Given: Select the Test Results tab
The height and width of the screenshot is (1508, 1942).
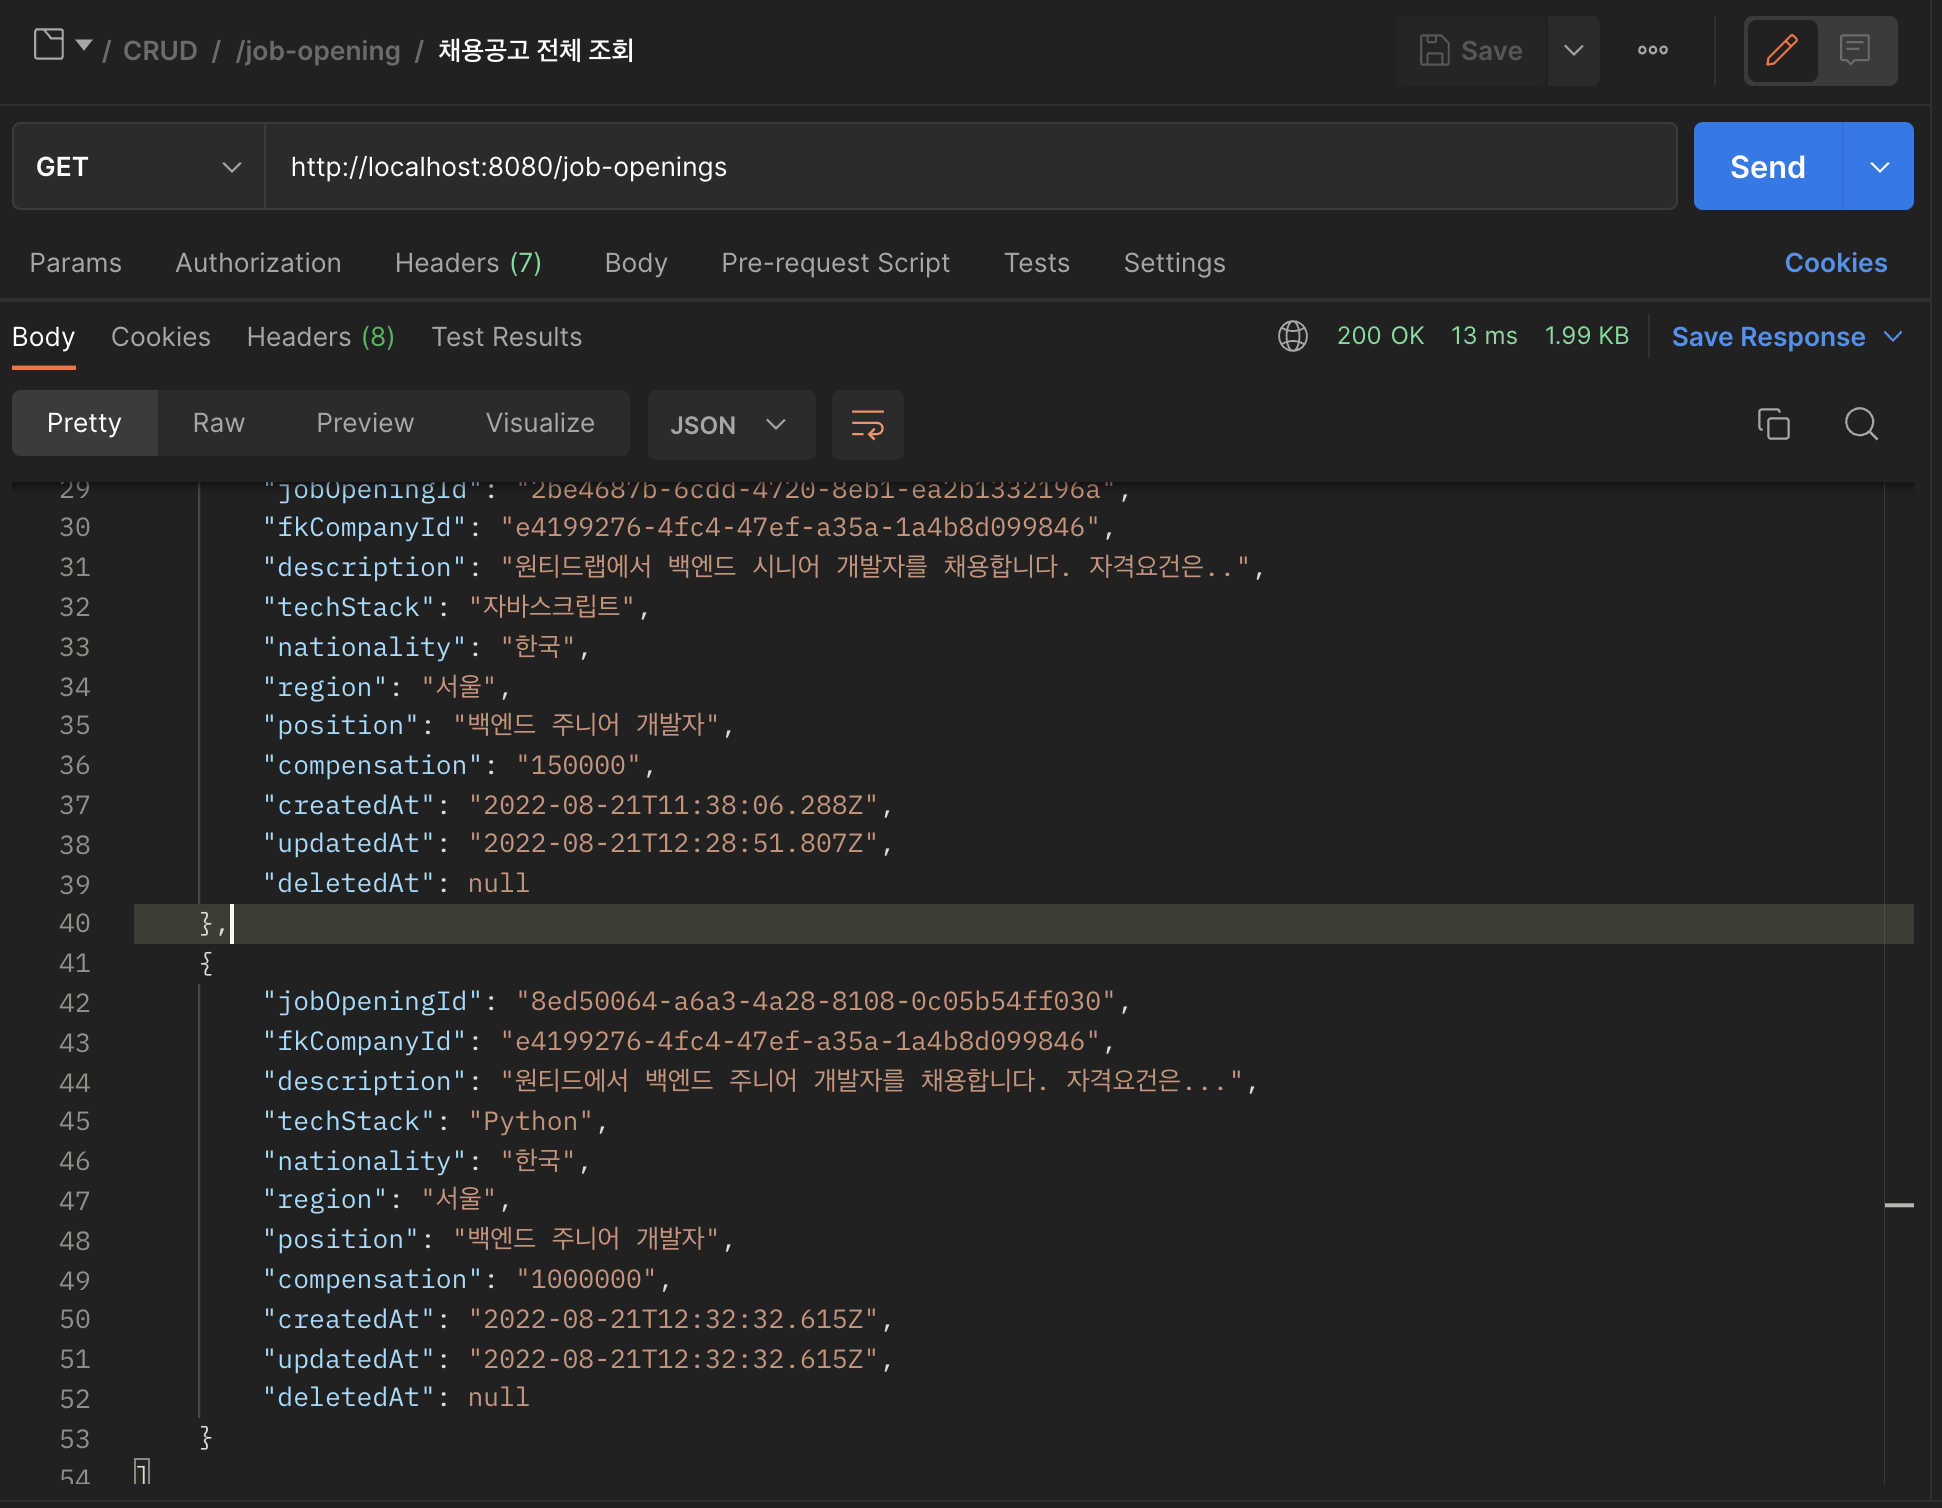Looking at the screenshot, I should pyautogui.click(x=507, y=336).
